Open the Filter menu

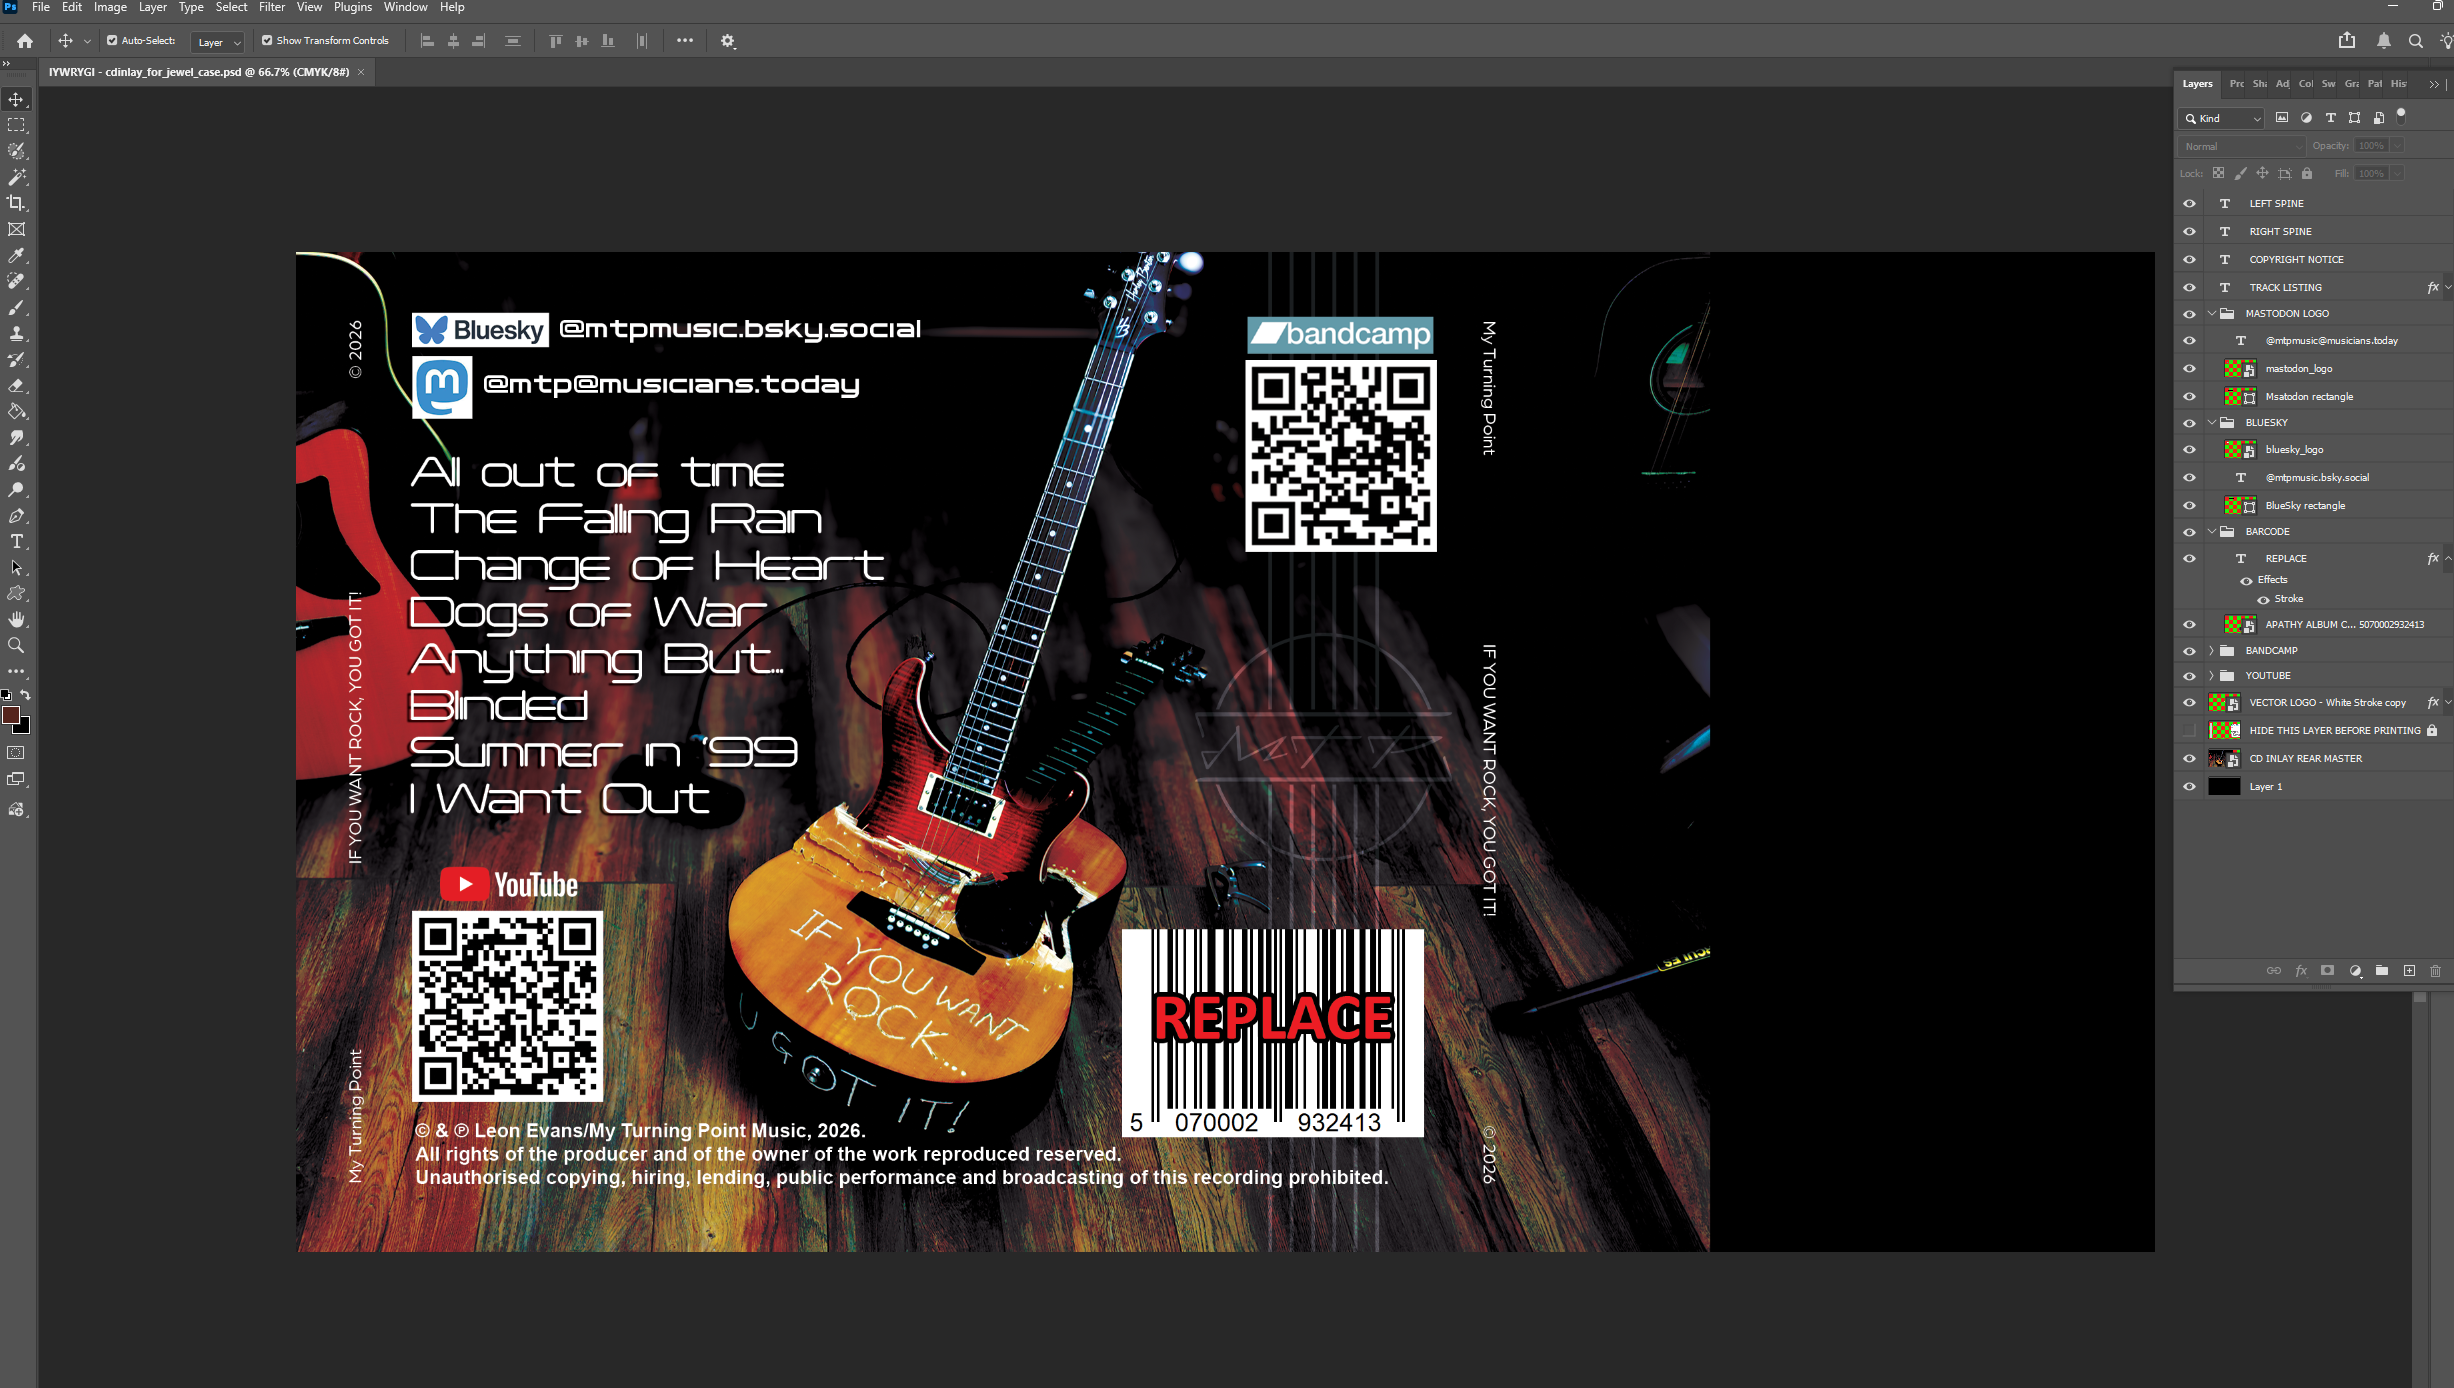point(272,7)
